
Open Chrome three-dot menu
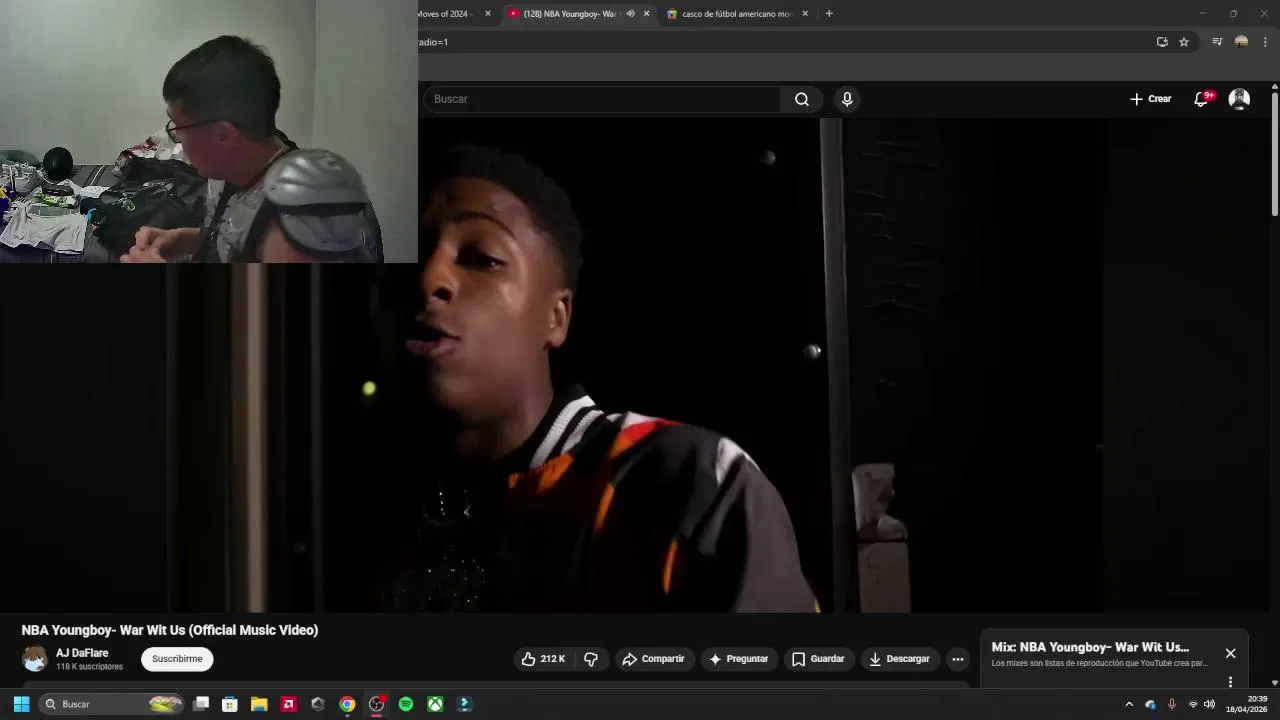pyautogui.click(x=1265, y=42)
